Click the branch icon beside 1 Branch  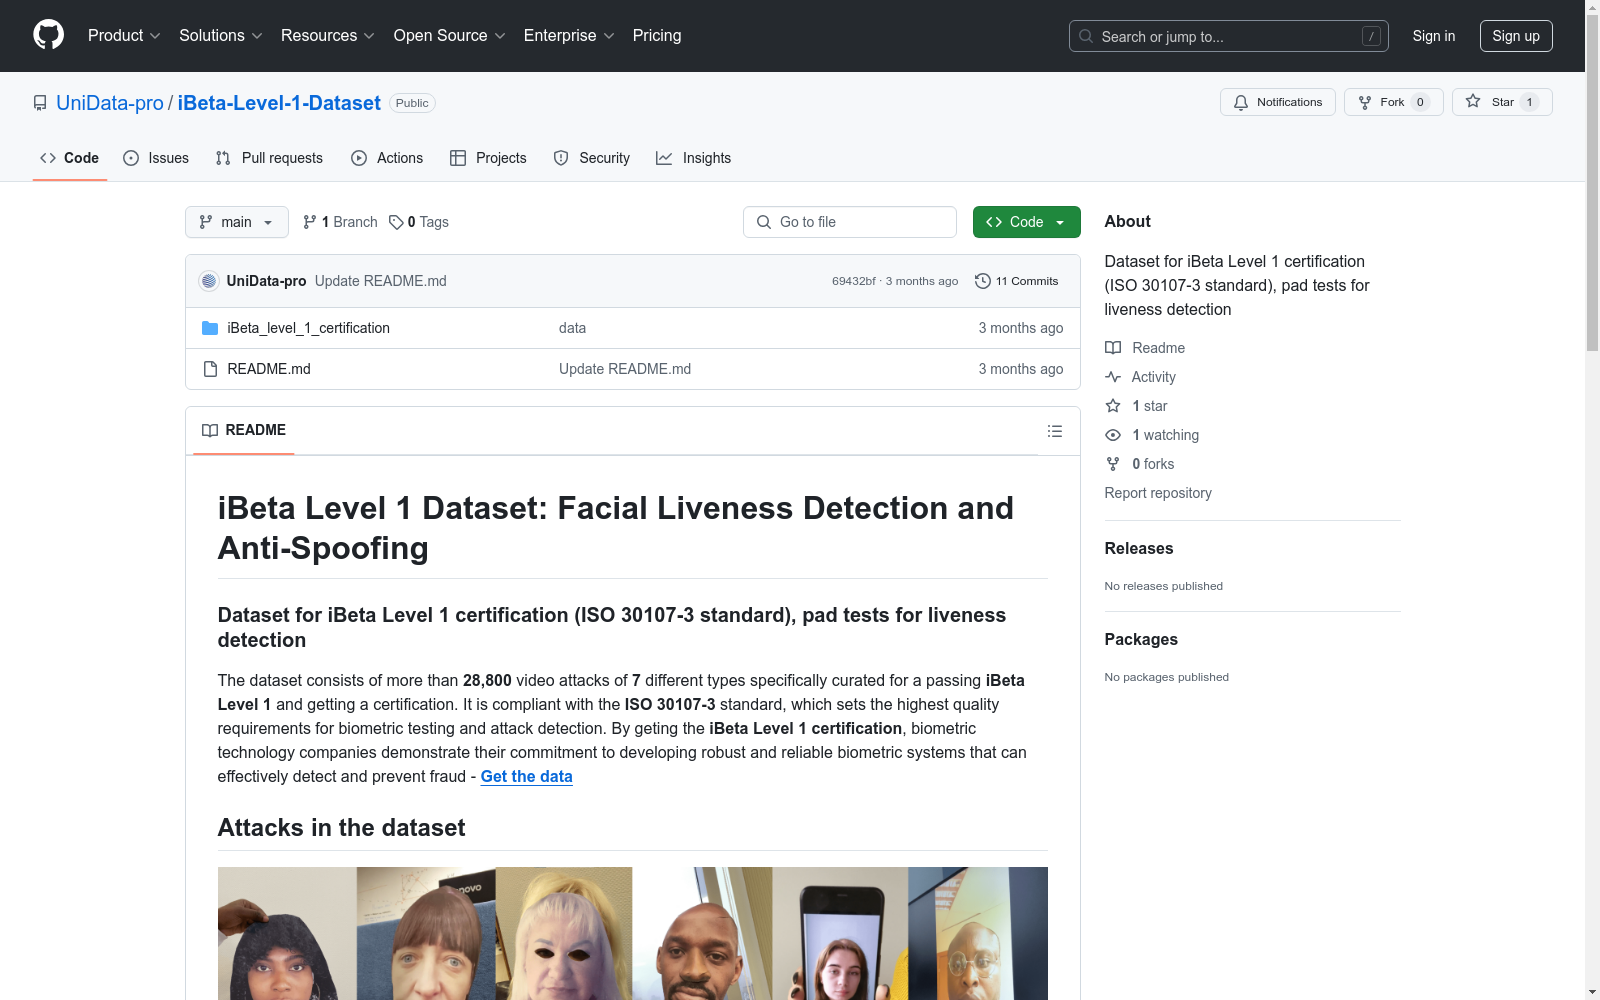coord(310,222)
